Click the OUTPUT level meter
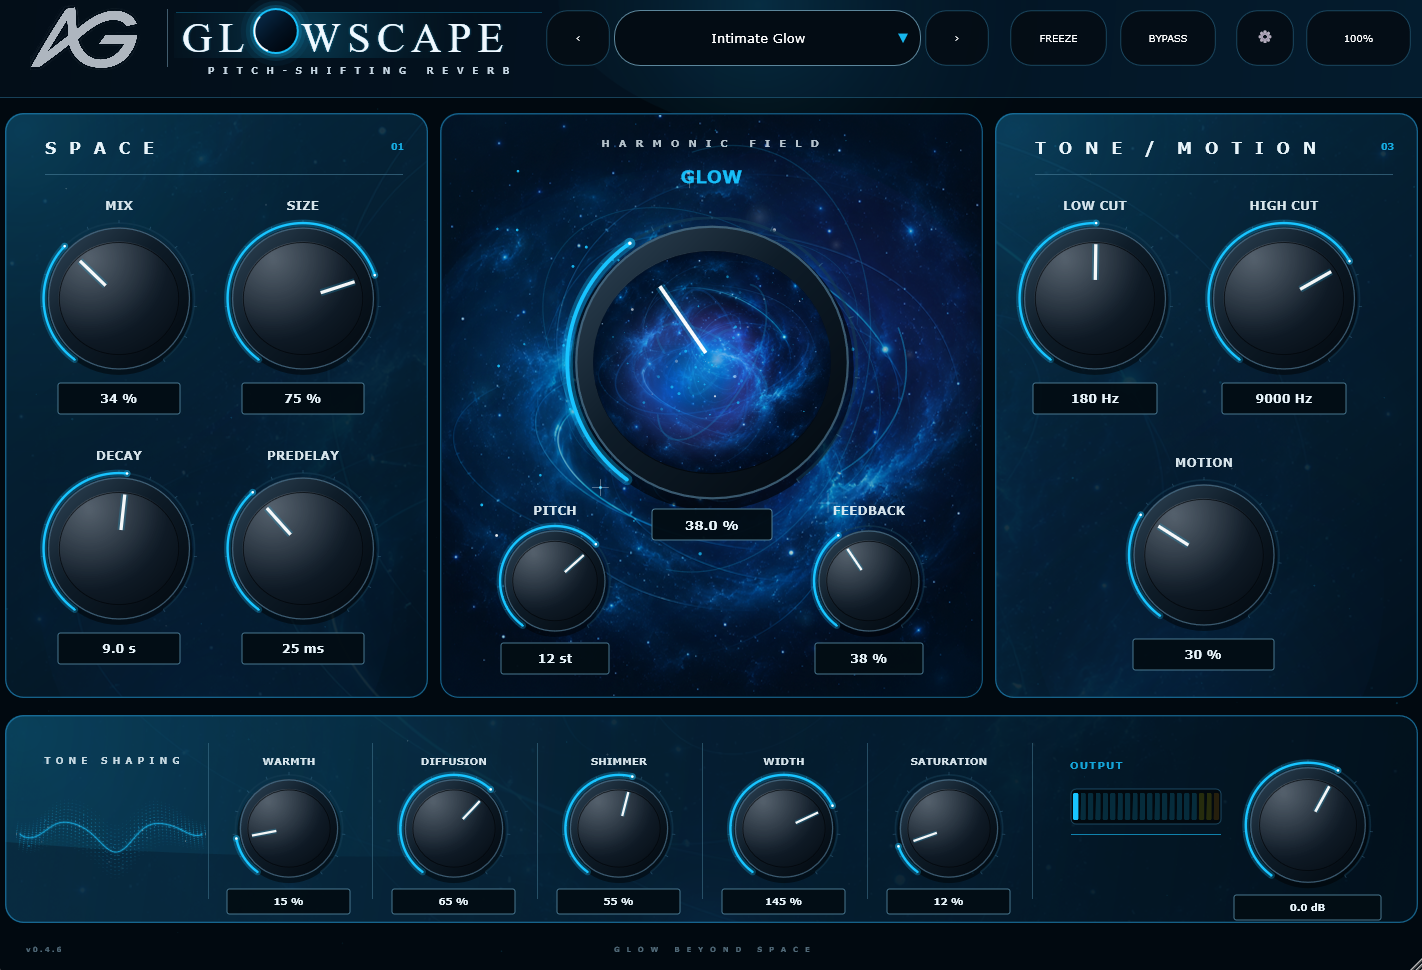Screen dimensions: 1422x970 [x=1146, y=806]
